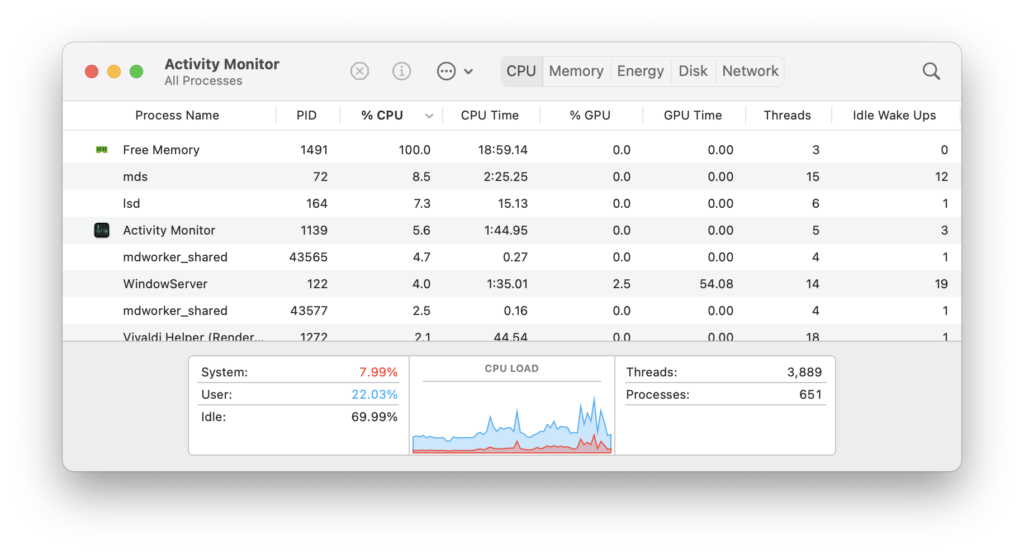Toggle sort arrow on % CPU column
The width and height of the screenshot is (1024, 554).
429,116
